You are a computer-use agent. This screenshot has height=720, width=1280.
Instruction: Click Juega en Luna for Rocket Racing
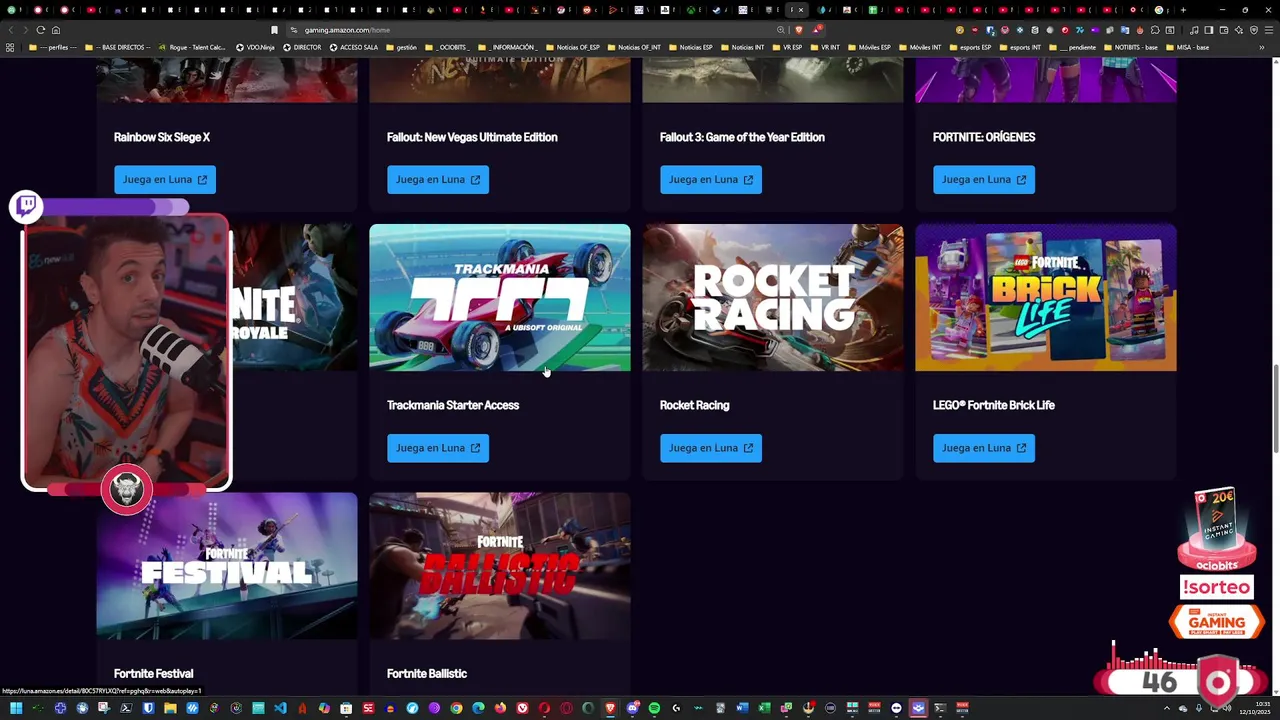[x=711, y=448]
